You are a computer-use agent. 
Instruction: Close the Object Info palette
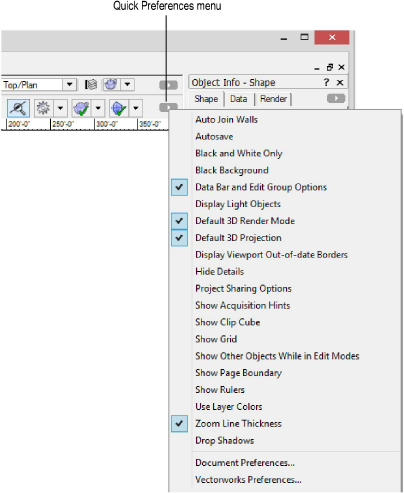point(340,82)
